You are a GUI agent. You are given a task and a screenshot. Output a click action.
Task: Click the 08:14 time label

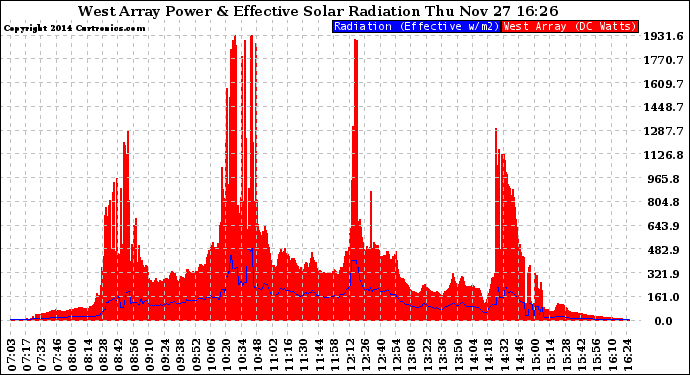[x=88, y=354]
